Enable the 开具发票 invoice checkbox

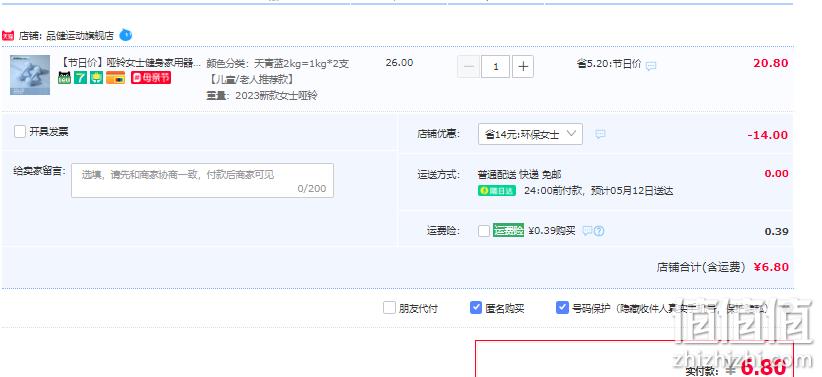click(x=20, y=132)
